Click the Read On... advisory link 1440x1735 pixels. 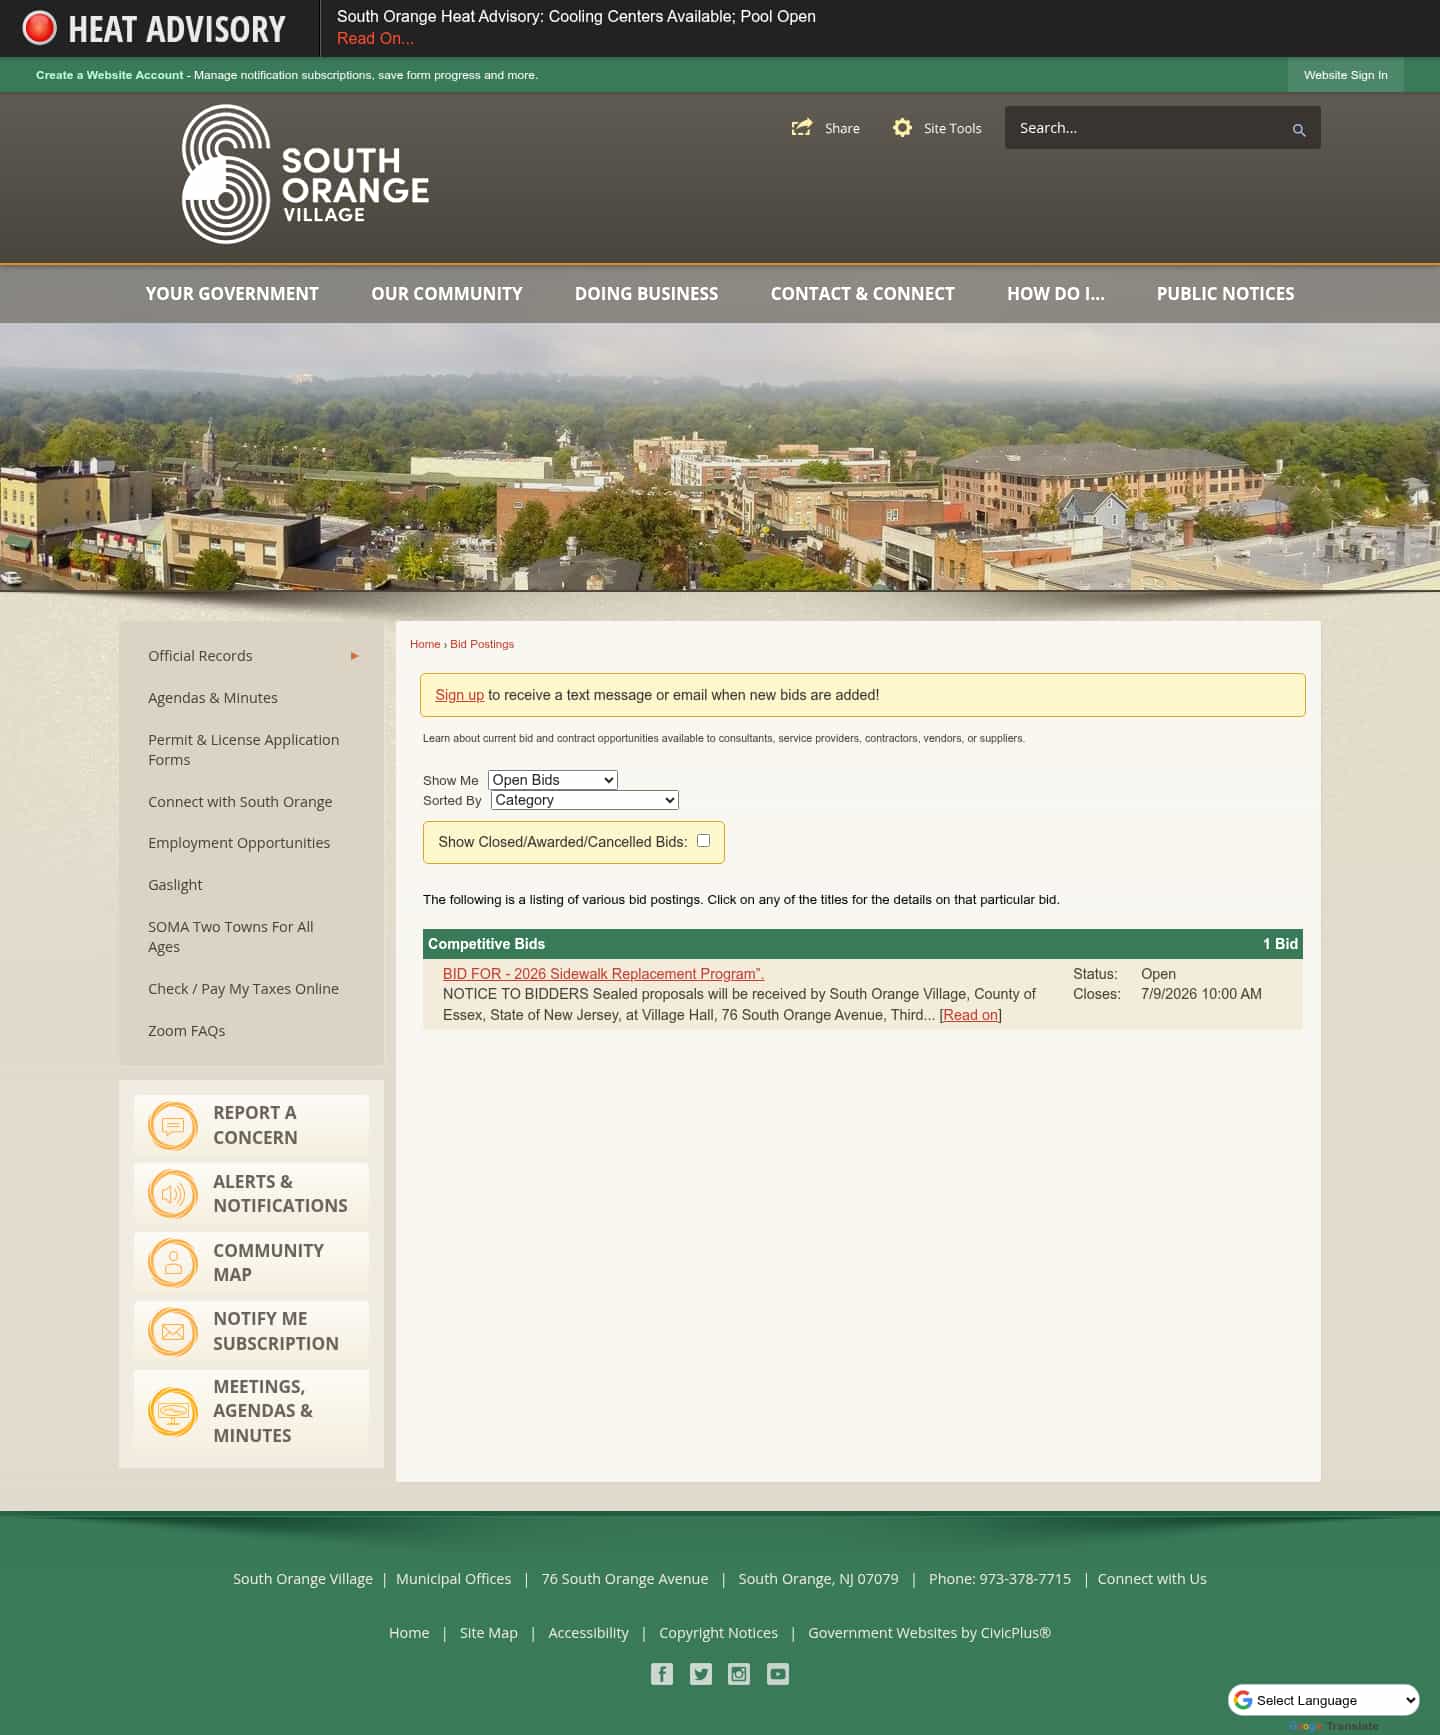(375, 38)
